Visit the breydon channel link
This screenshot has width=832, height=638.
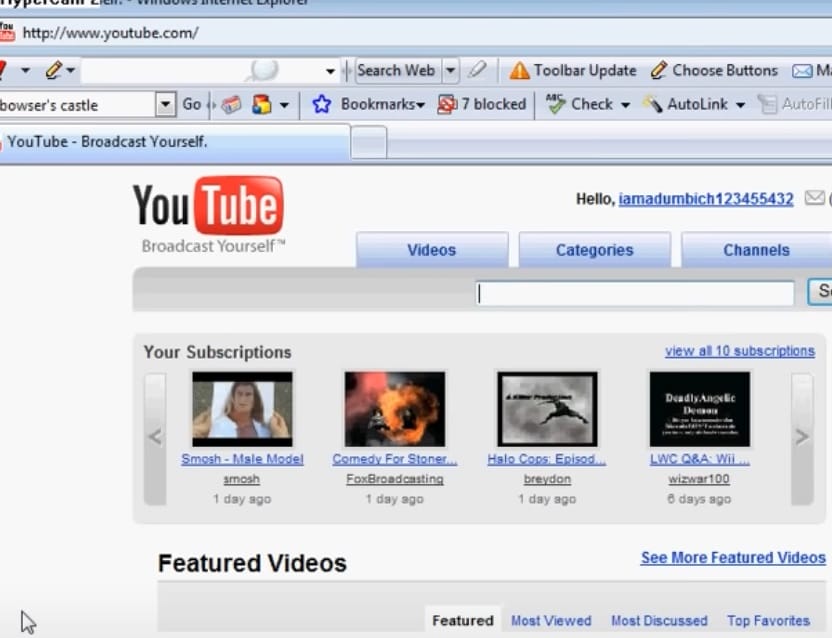click(x=547, y=479)
